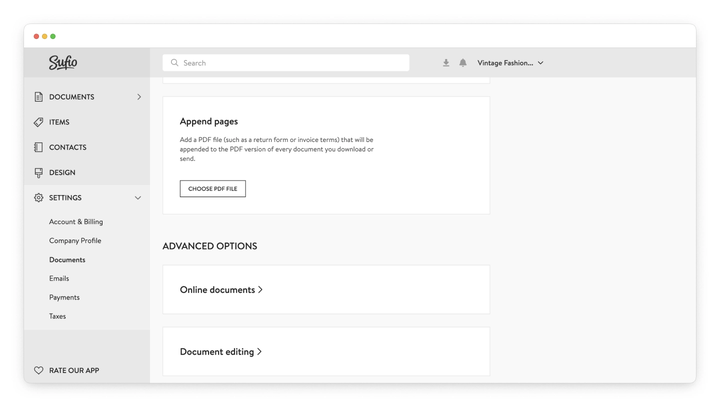Open Taxes settings
Viewport: 720px width, 407px height.
coord(57,317)
